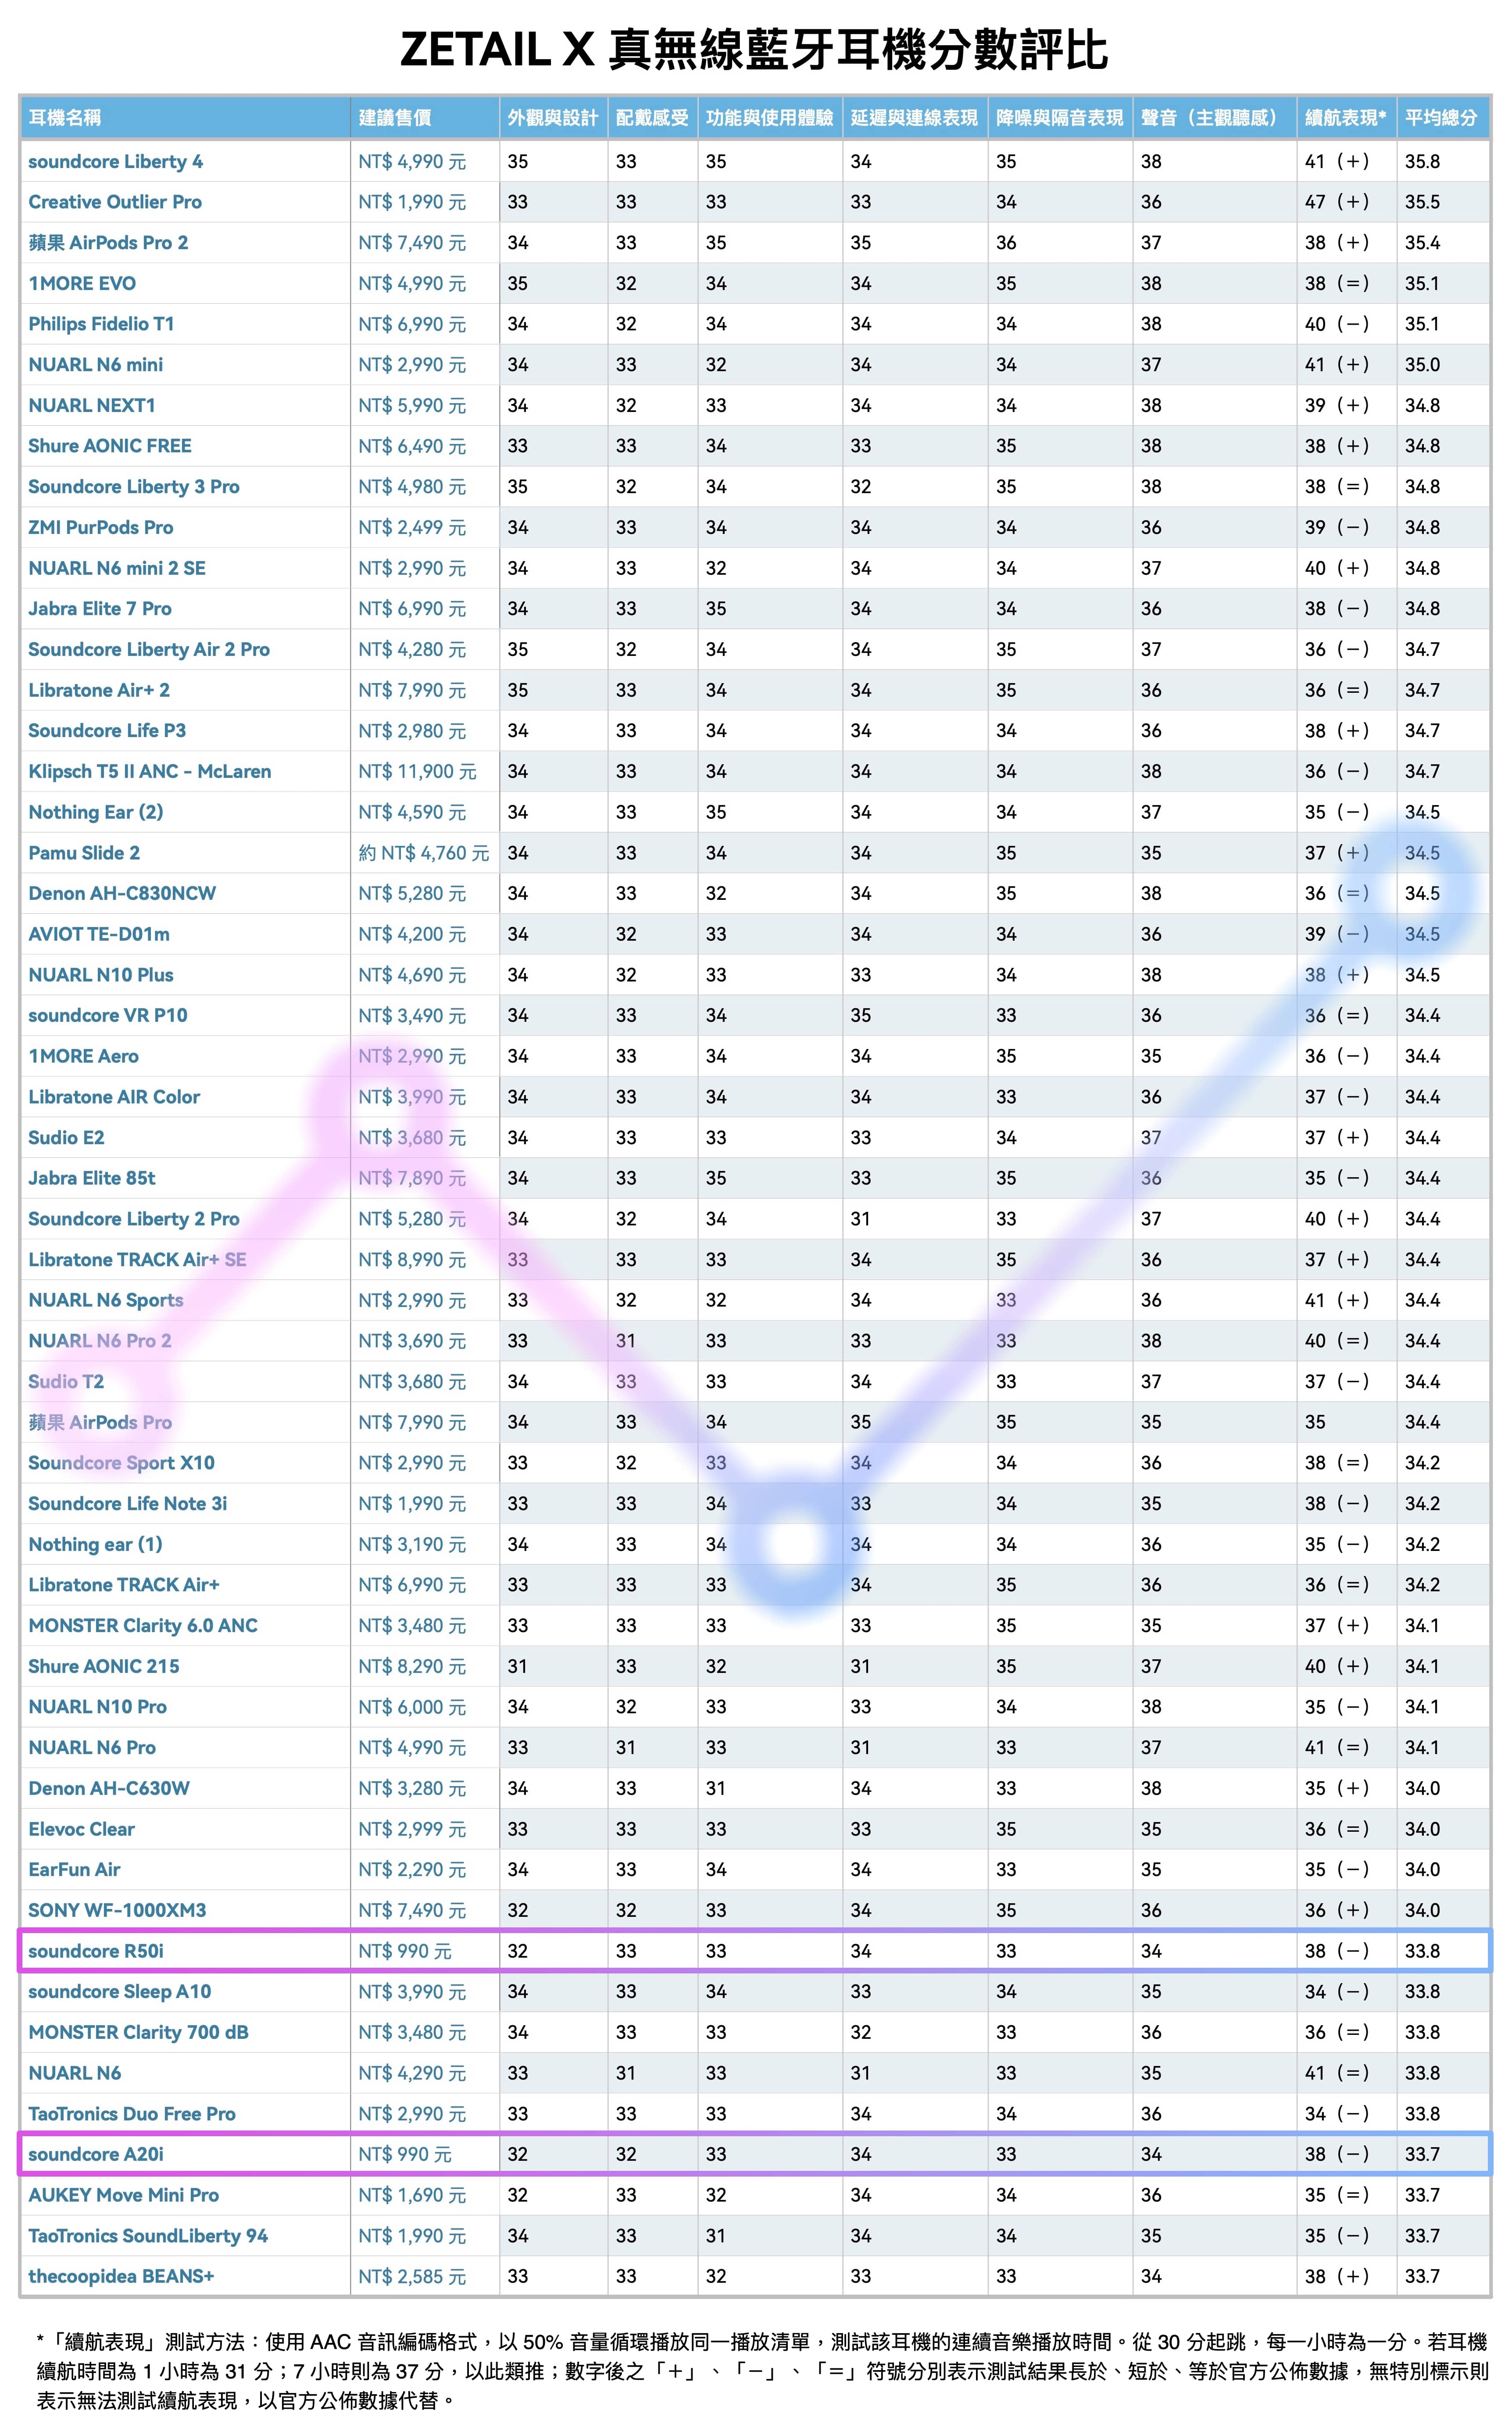Screen dimensions: 1512x2435
Task: Open the thecoopidea BEANS+ link
Action: [121, 2276]
